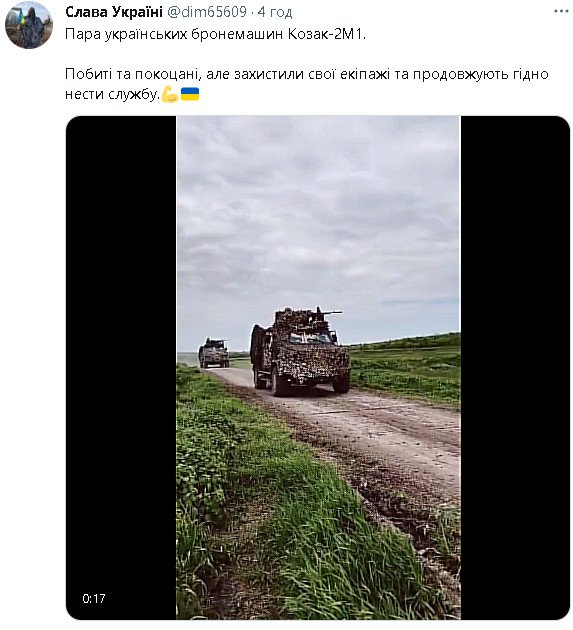Viewport: 573px width, 630px height.
Task: Click the tweet line starting with Побиті
Action: point(307,74)
